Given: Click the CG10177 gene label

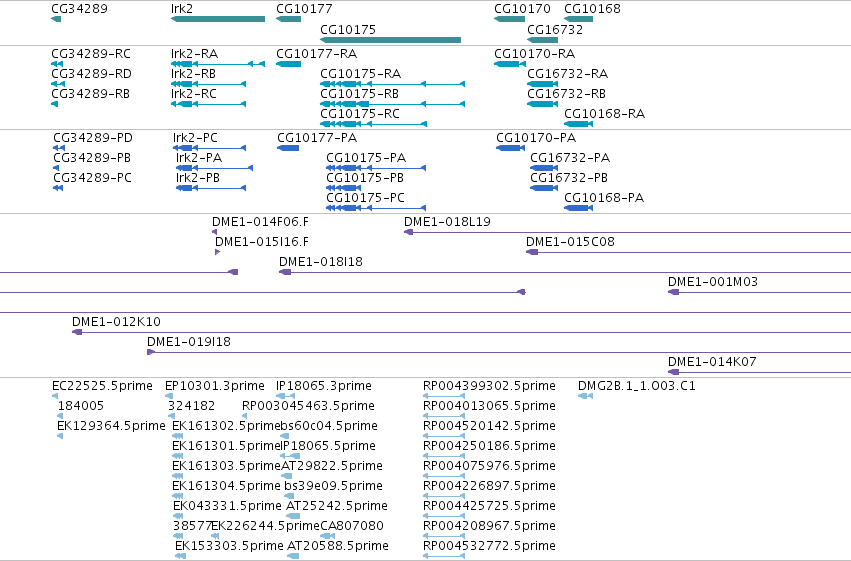Looking at the screenshot, I should click(304, 9).
